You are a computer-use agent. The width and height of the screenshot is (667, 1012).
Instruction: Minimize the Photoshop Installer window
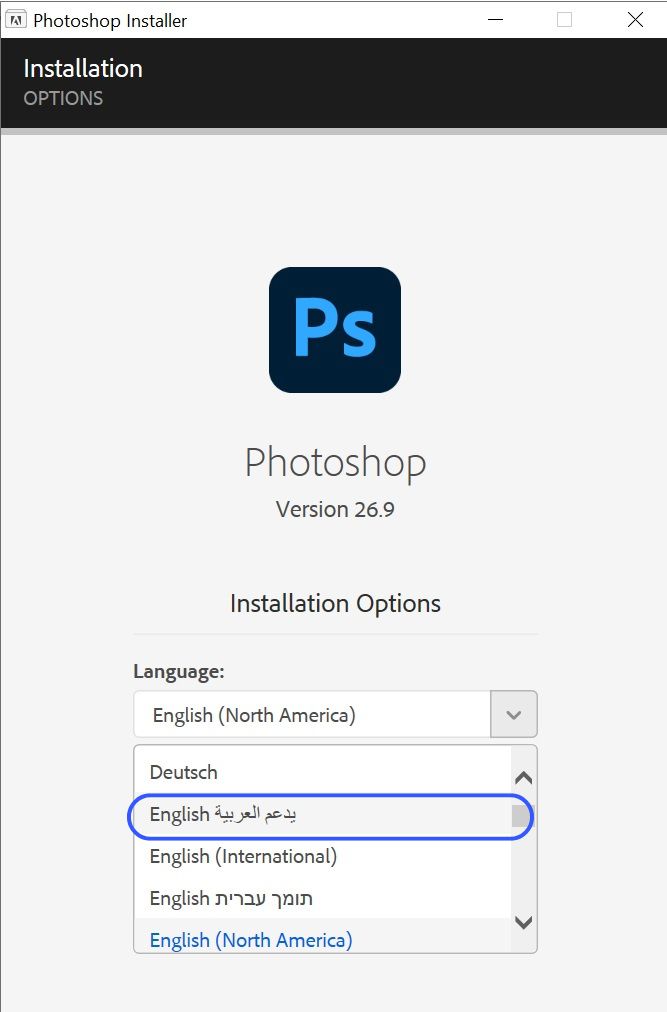click(x=495, y=20)
